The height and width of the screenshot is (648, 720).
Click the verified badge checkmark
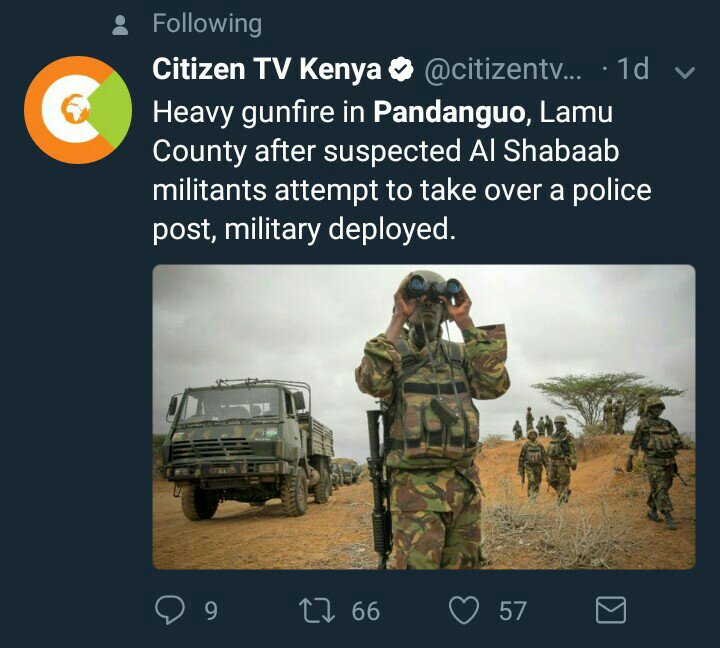click(x=401, y=69)
